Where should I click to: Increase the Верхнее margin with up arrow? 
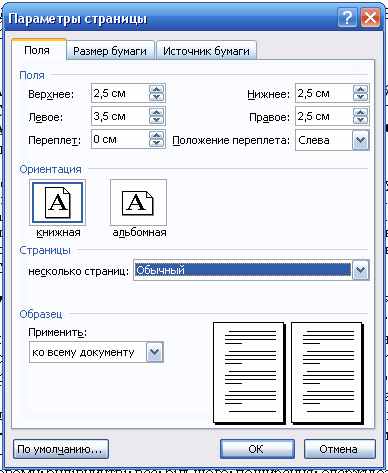point(156,89)
